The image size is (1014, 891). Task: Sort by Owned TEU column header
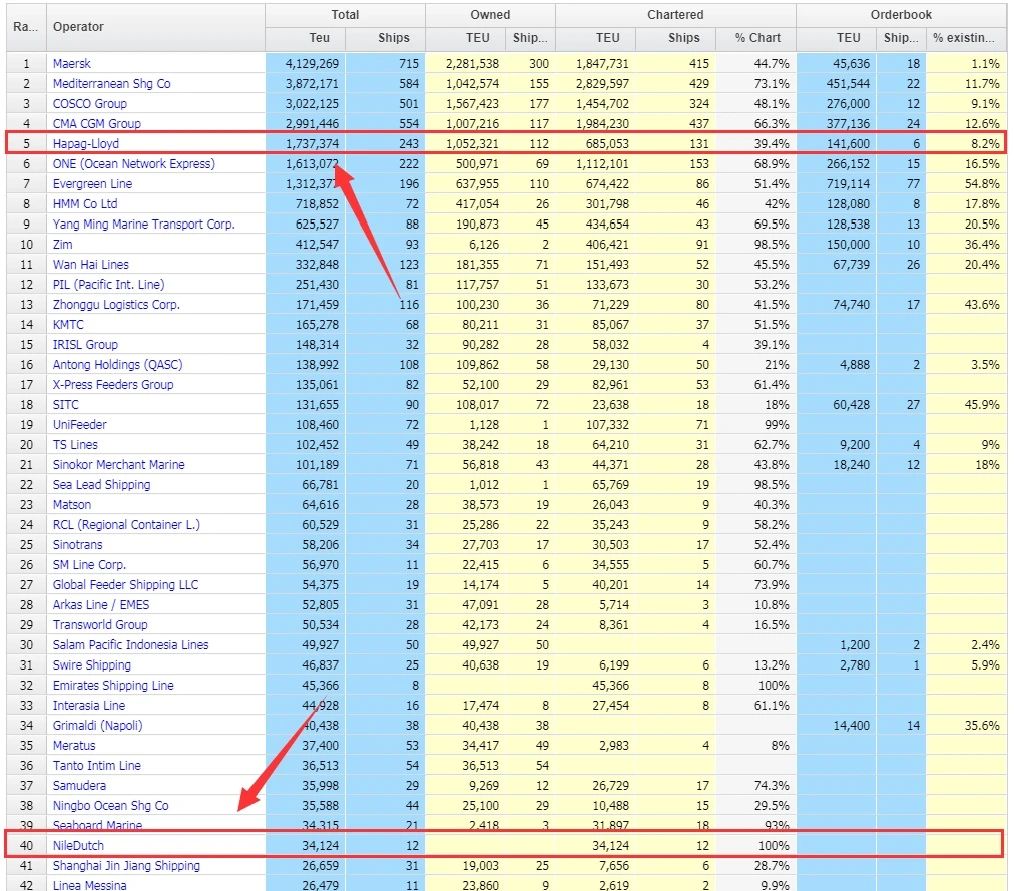click(x=465, y=38)
